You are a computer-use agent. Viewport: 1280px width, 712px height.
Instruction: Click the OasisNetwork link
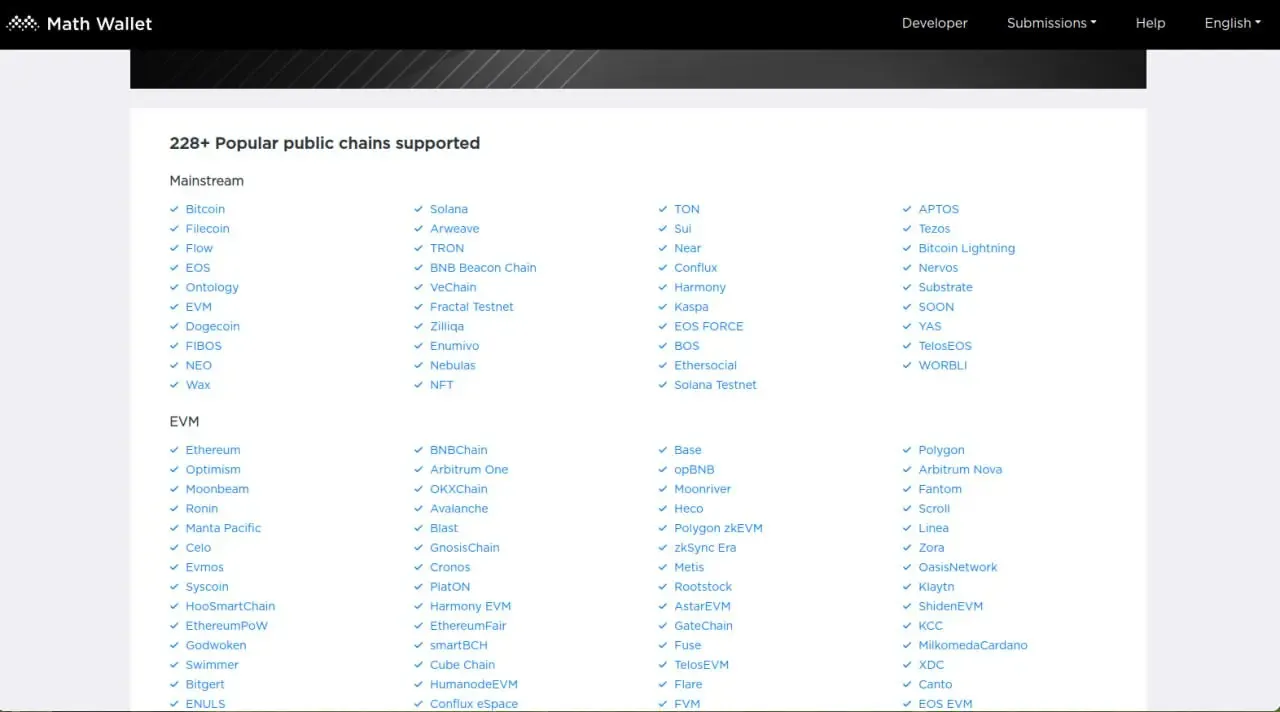[x=958, y=567]
